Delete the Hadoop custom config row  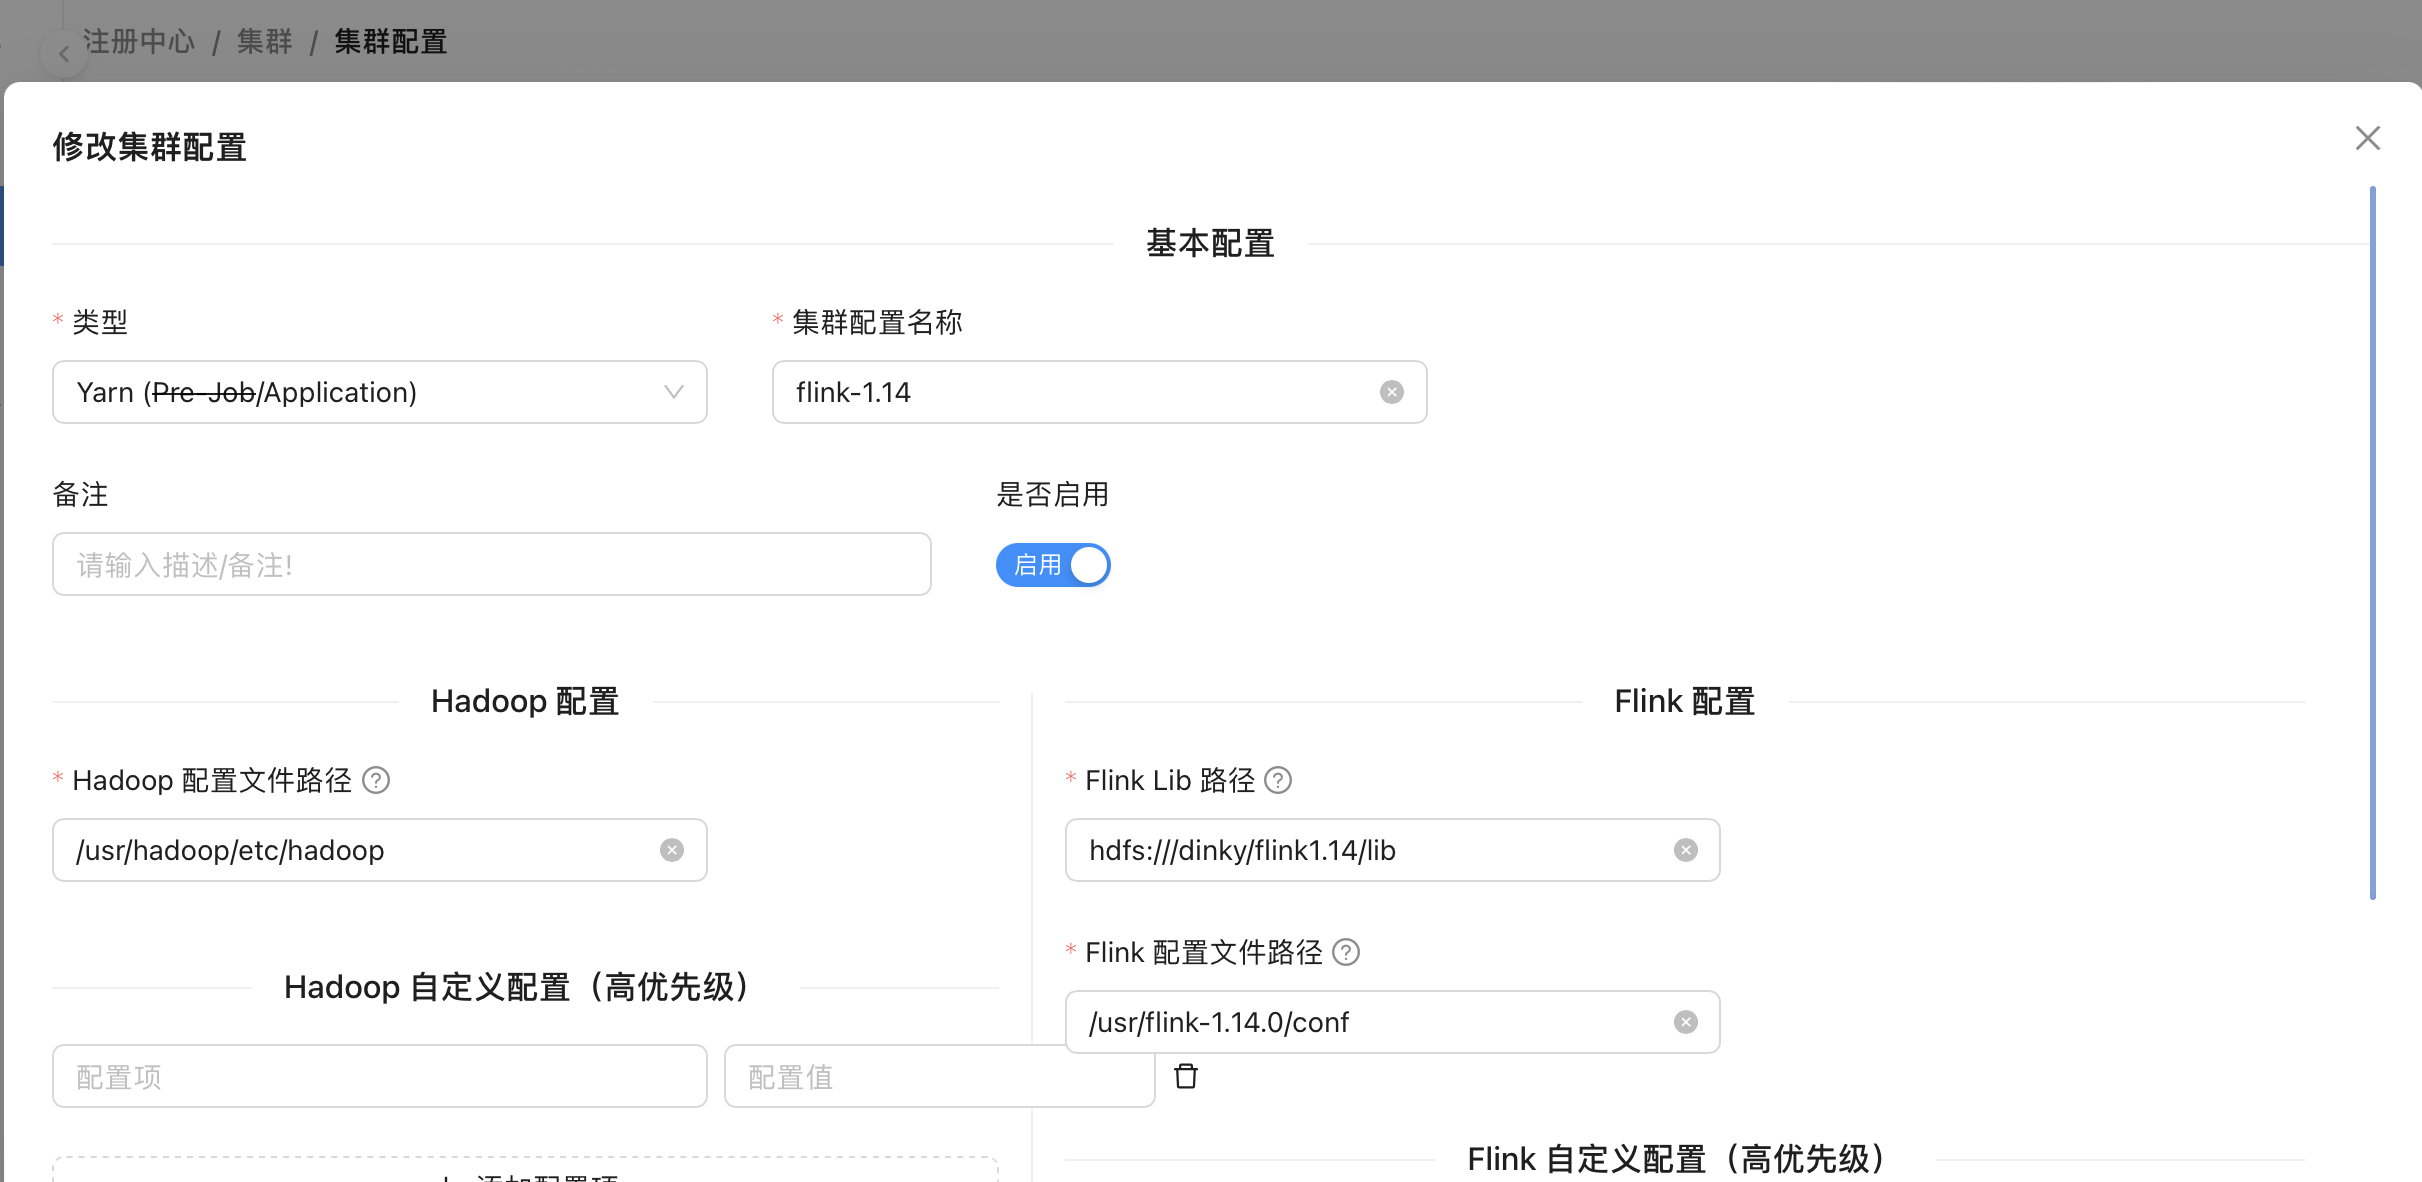coord(1186,1076)
